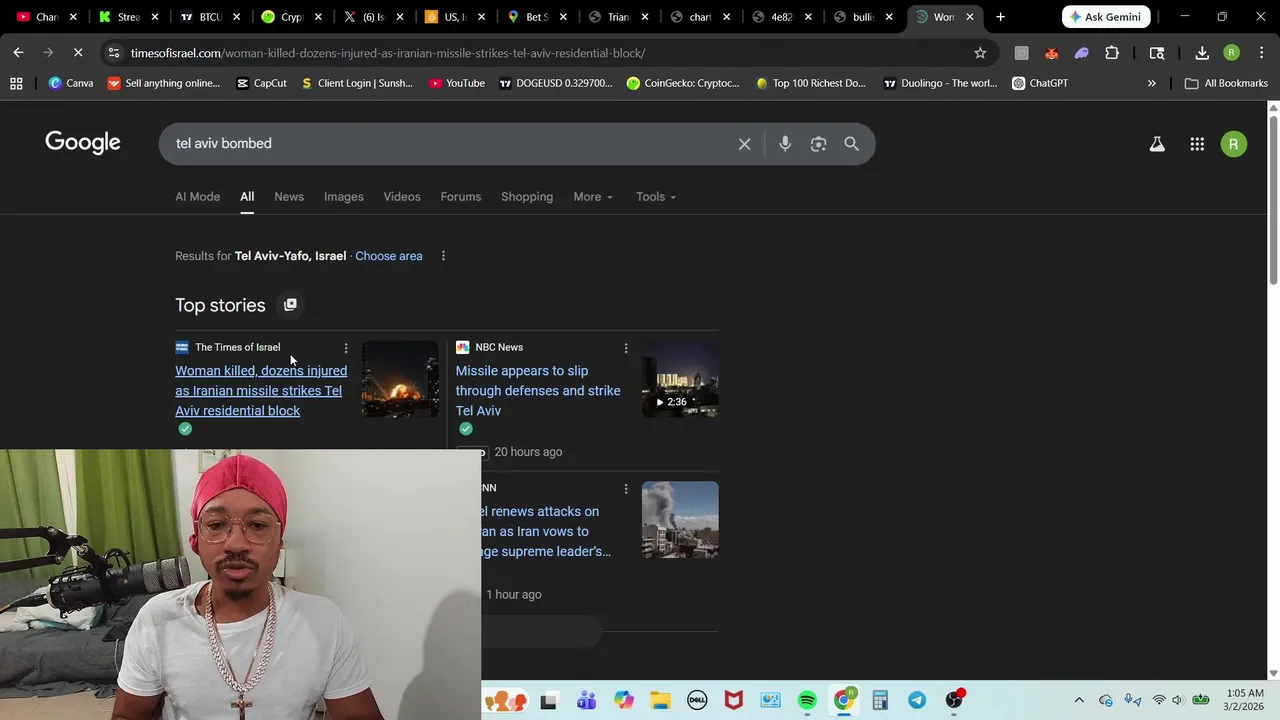Screen dimensions: 1280x720
Task: Select the X (6) browser tab
Action: 375,17
